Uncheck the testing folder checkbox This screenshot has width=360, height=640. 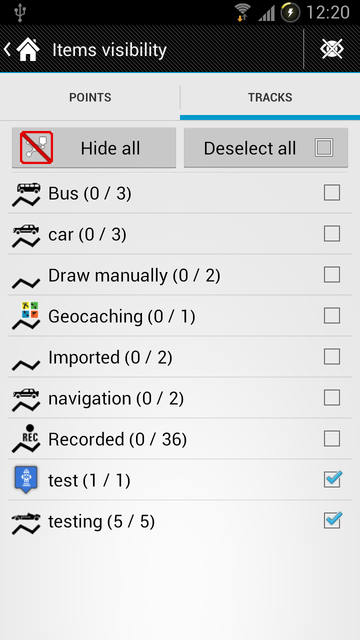pos(332,520)
